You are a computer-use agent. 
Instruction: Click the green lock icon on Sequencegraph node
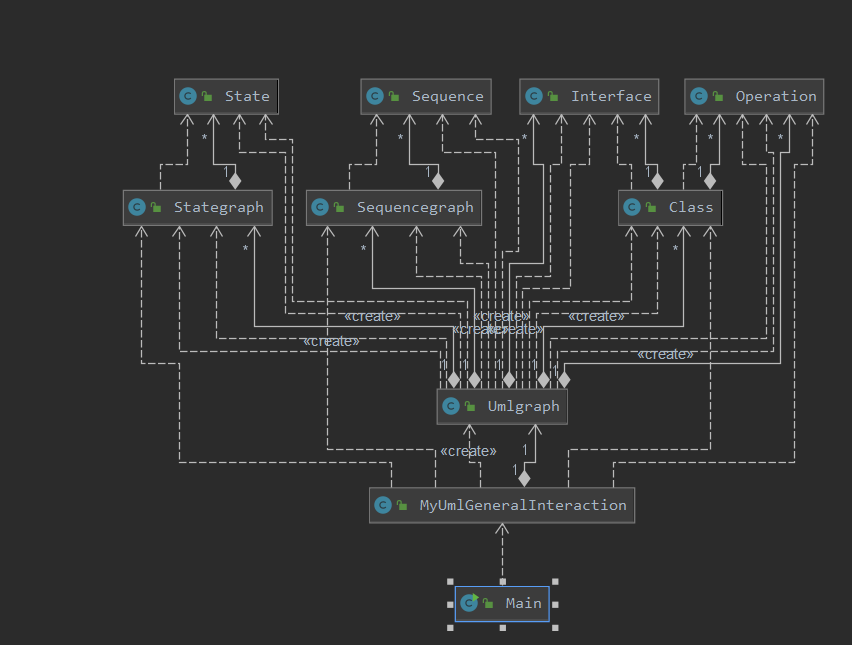pos(339,208)
